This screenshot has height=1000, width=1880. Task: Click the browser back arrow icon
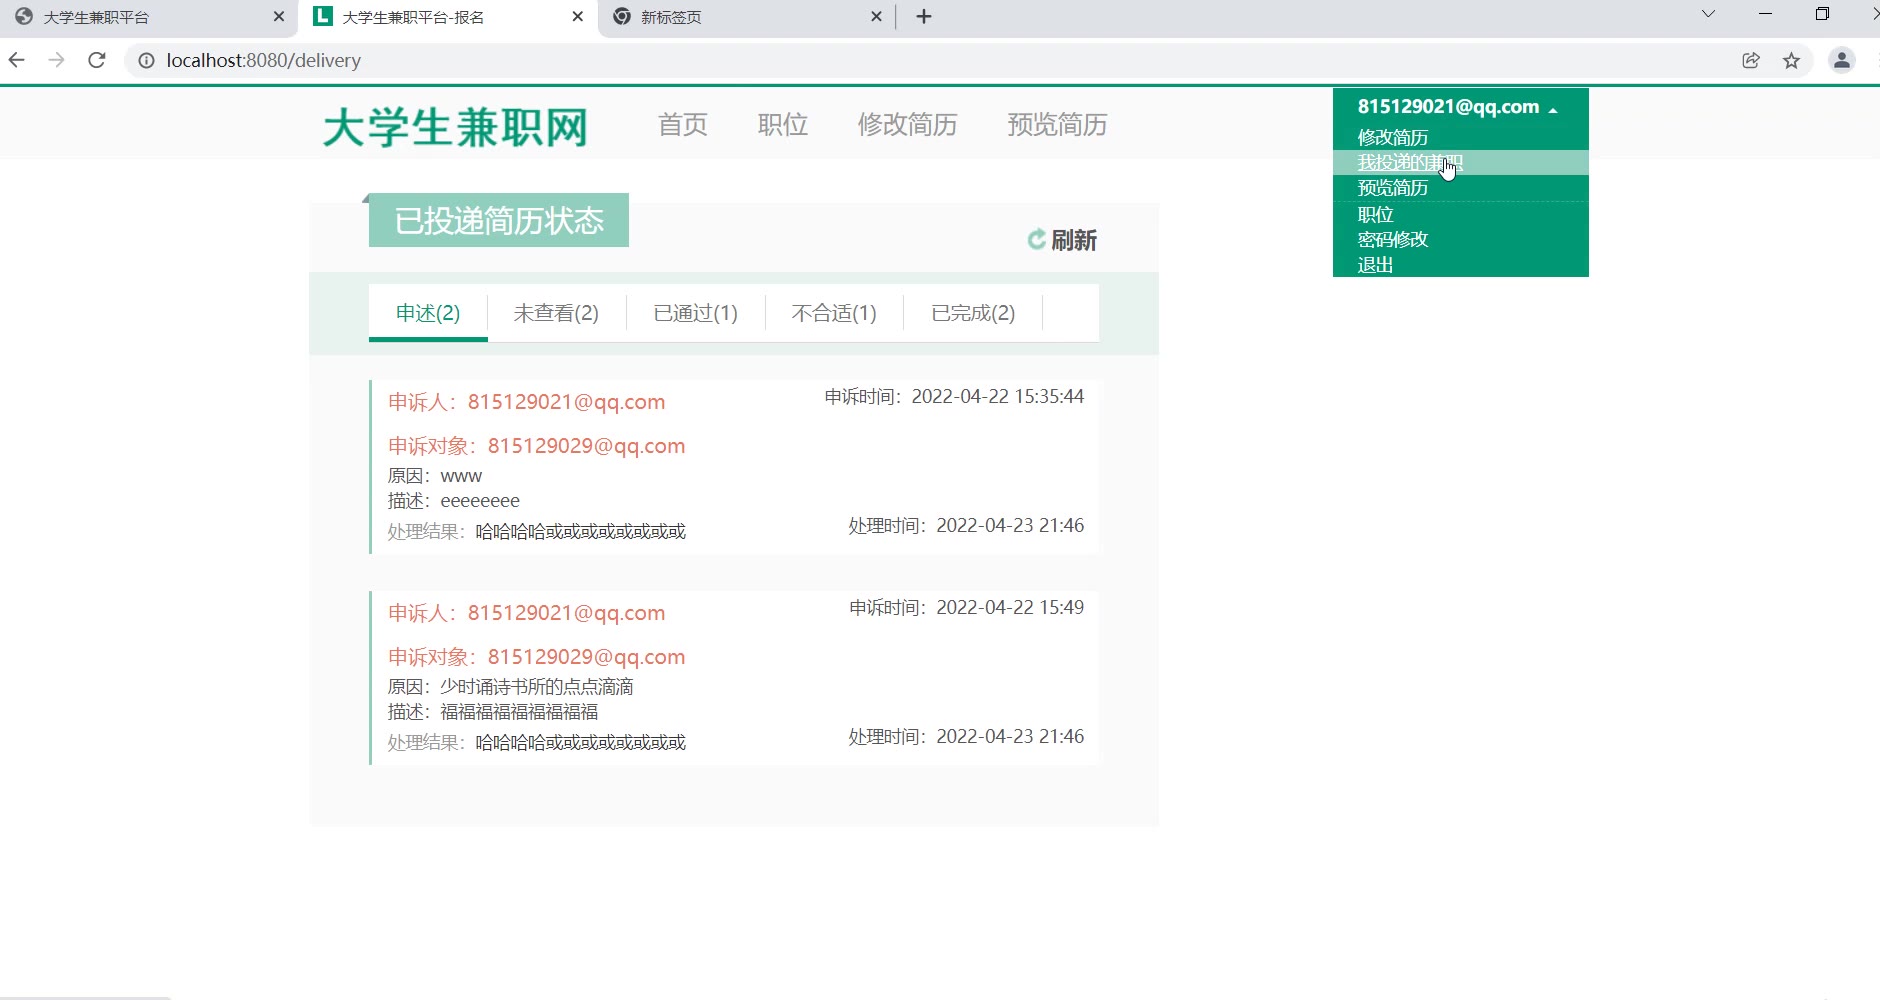[x=17, y=60]
